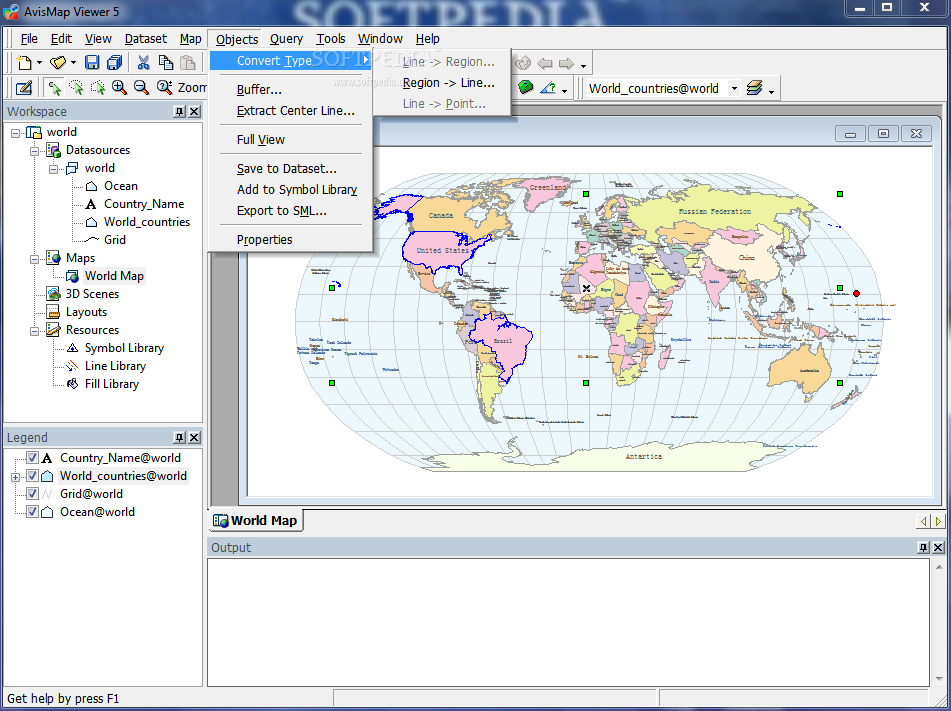The width and height of the screenshot is (951, 711).
Task: Click inside the Output text area
Action: [568, 622]
